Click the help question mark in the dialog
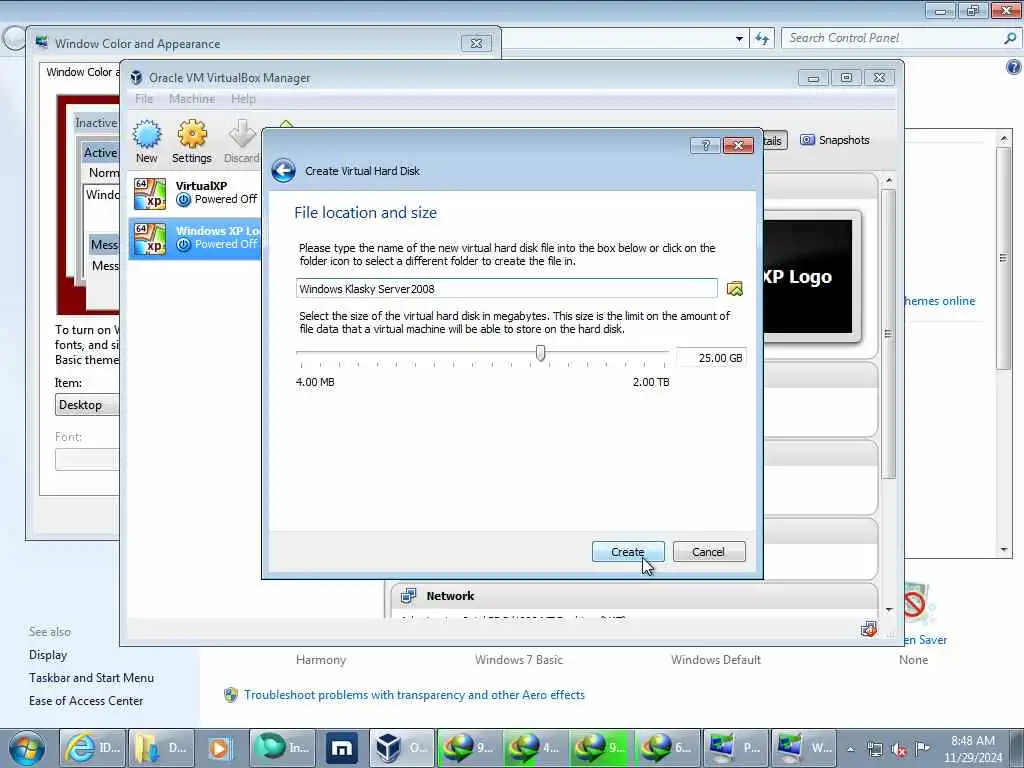The width and height of the screenshot is (1024, 768). pyautogui.click(x=705, y=145)
